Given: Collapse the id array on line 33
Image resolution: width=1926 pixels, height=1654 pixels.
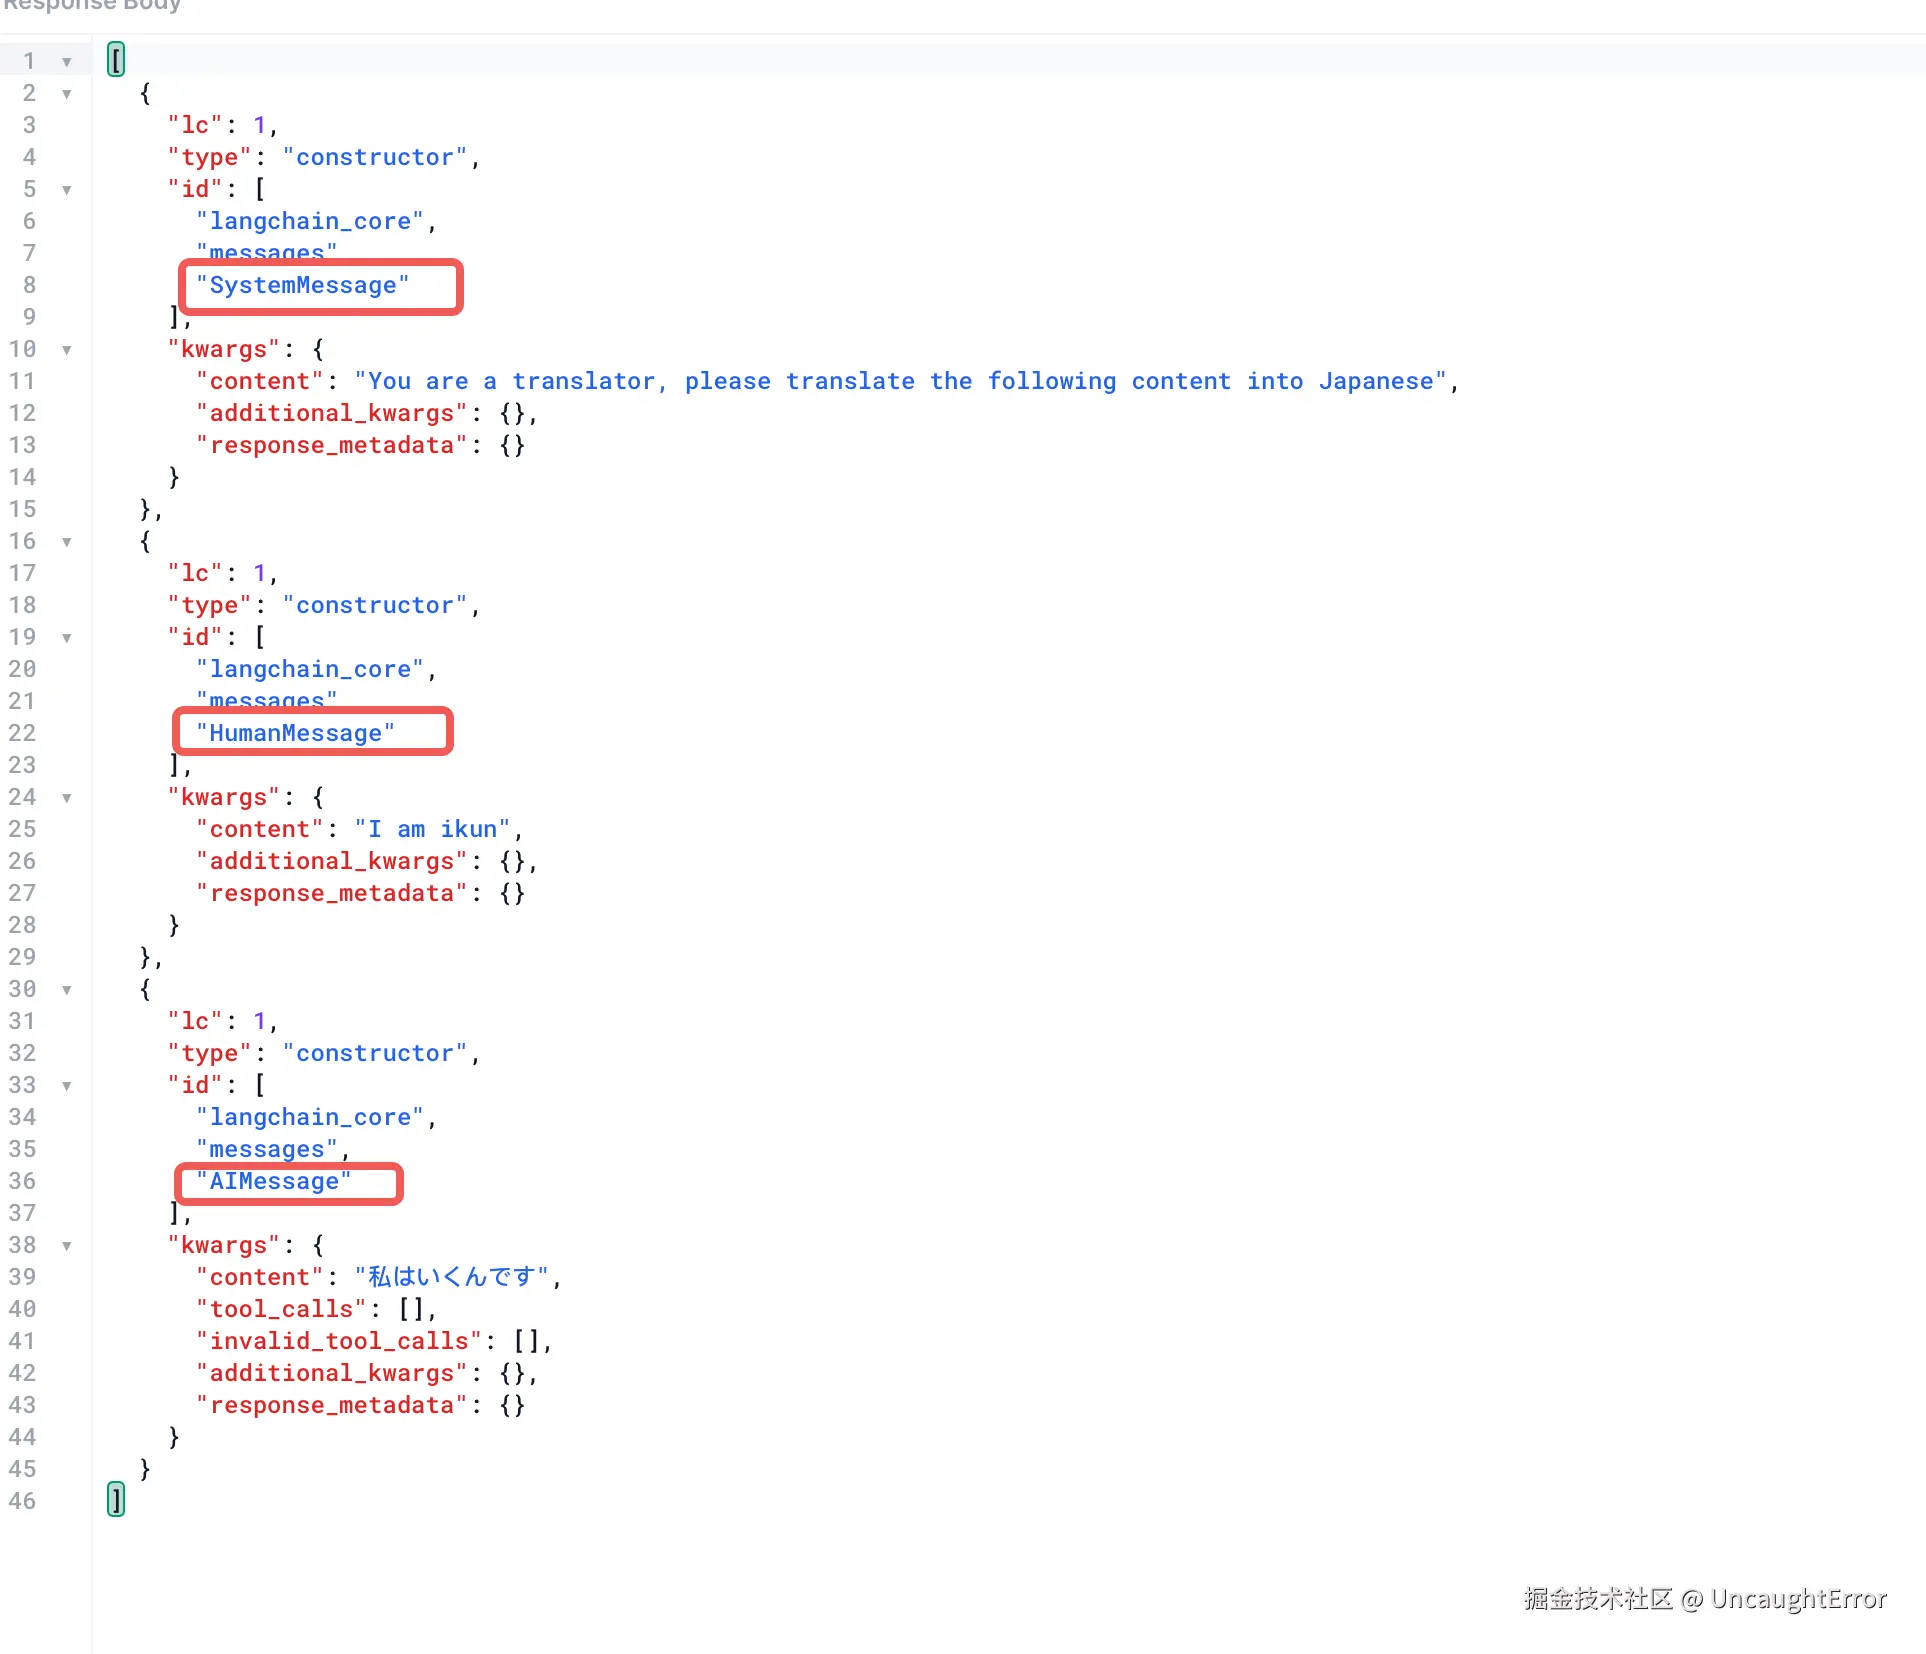Looking at the screenshot, I should click(x=67, y=1086).
